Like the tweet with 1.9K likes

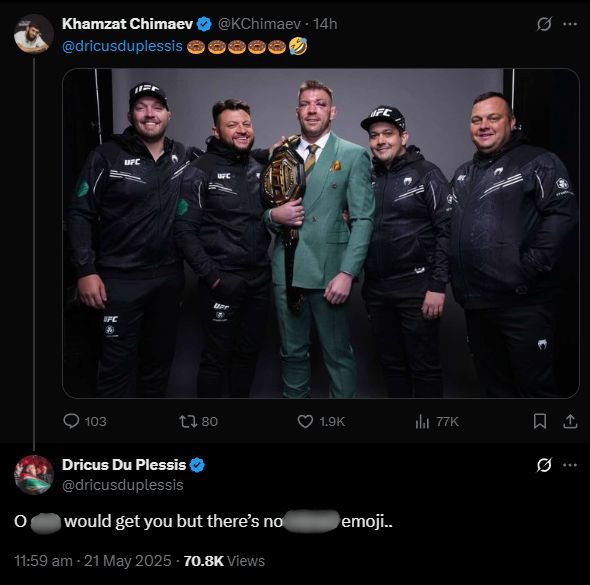pos(321,421)
